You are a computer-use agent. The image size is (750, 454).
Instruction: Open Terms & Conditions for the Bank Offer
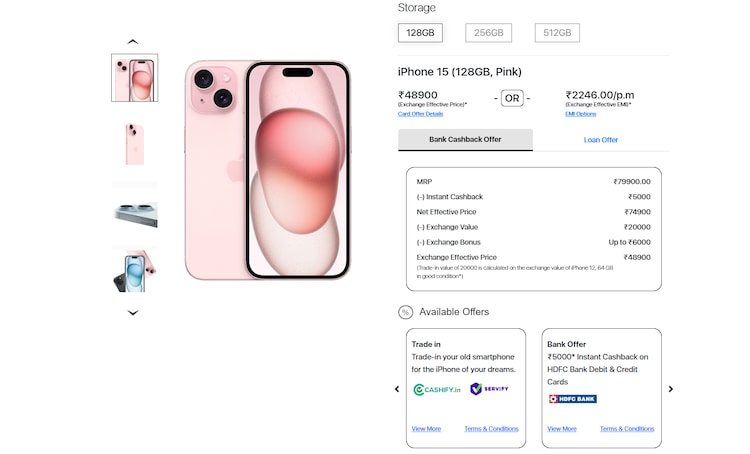coord(627,429)
